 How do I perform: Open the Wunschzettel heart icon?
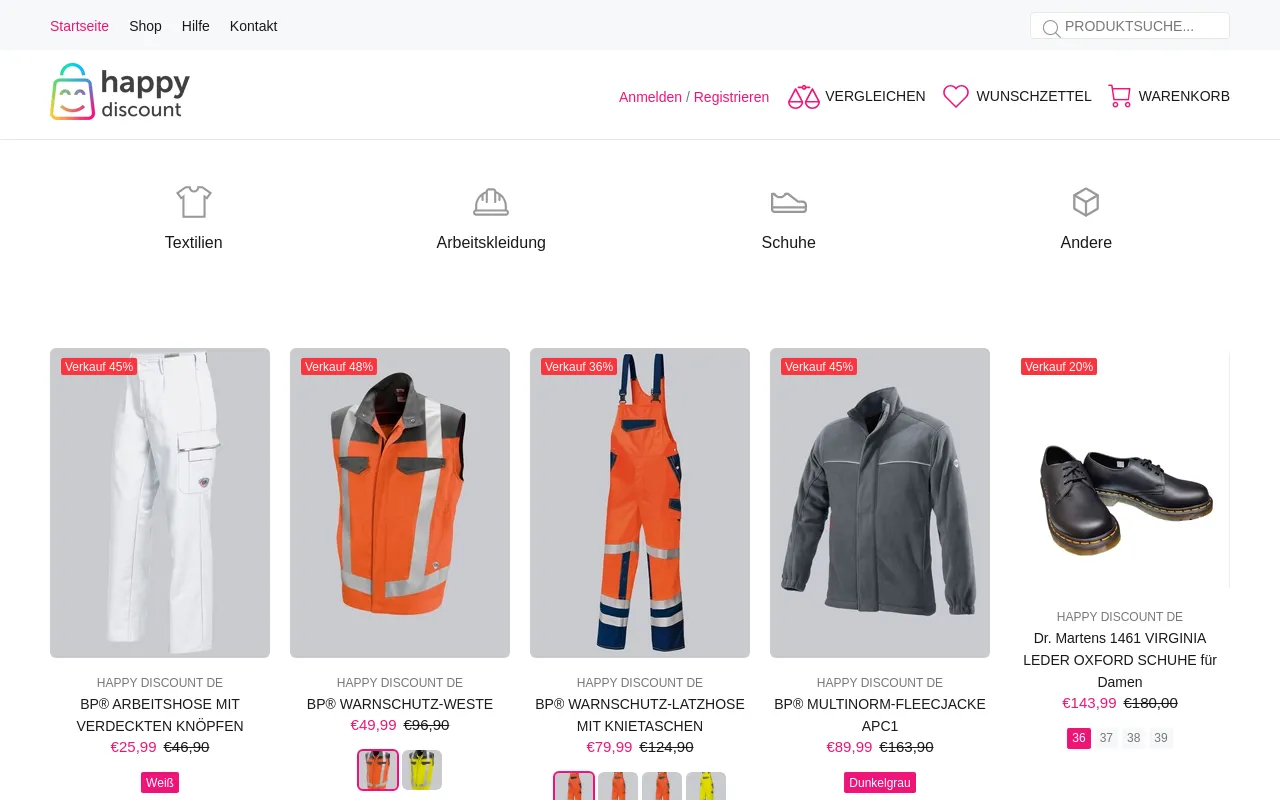coord(956,97)
